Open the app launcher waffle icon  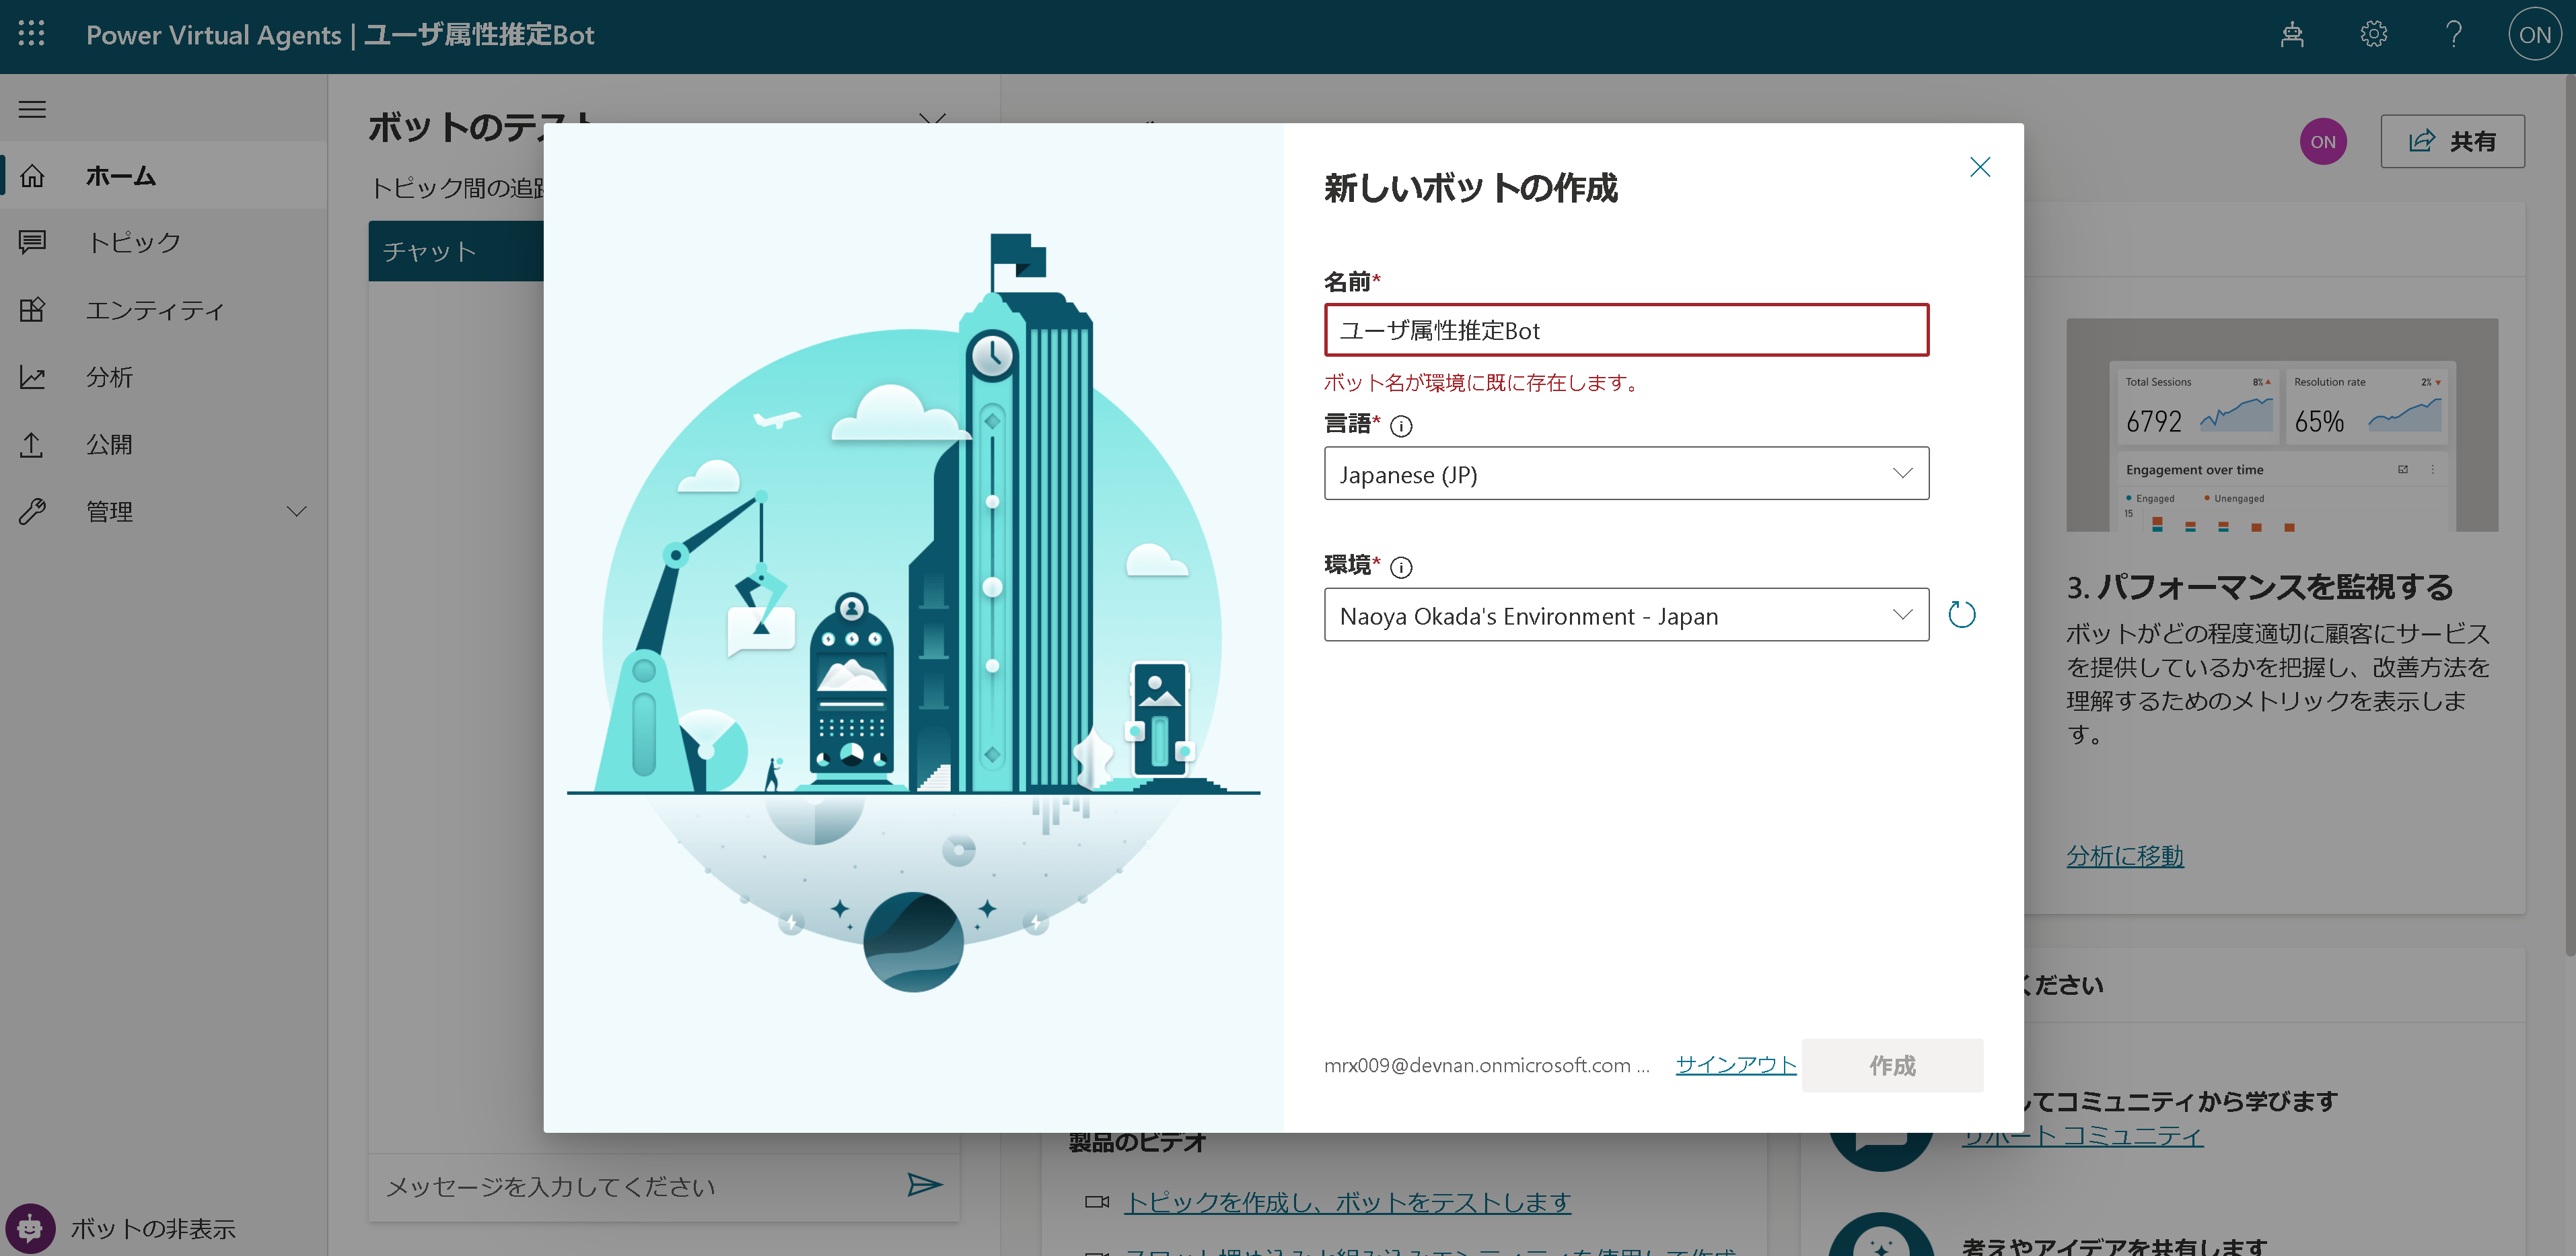pyautogui.click(x=31, y=34)
